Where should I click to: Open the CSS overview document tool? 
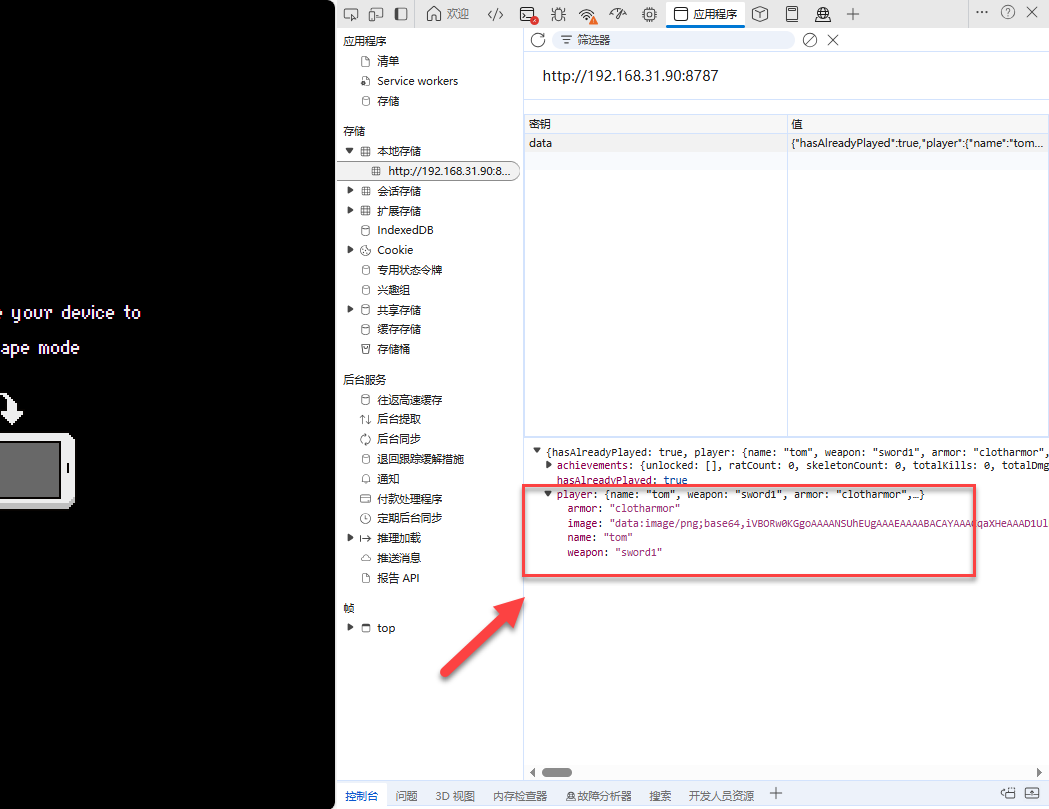791,14
